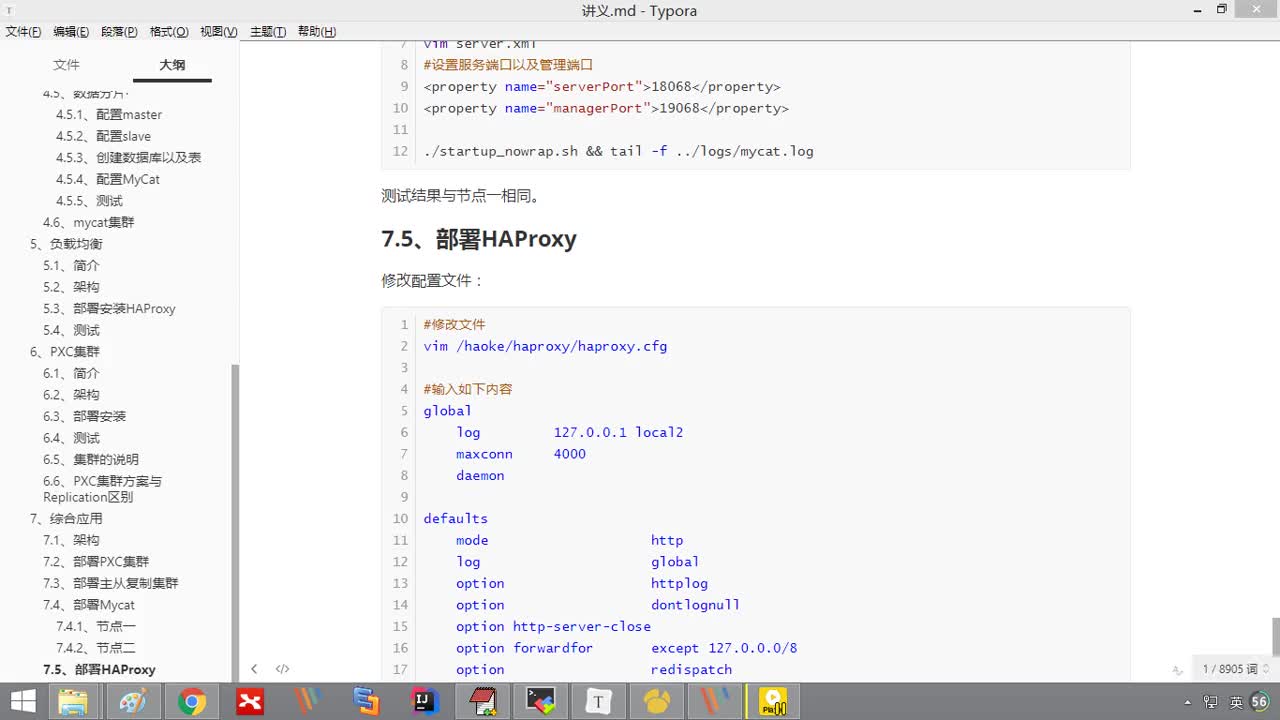1280x720 pixels.
Task: Open Google Chrome from the taskbar
Action: [x=191, y=702]
